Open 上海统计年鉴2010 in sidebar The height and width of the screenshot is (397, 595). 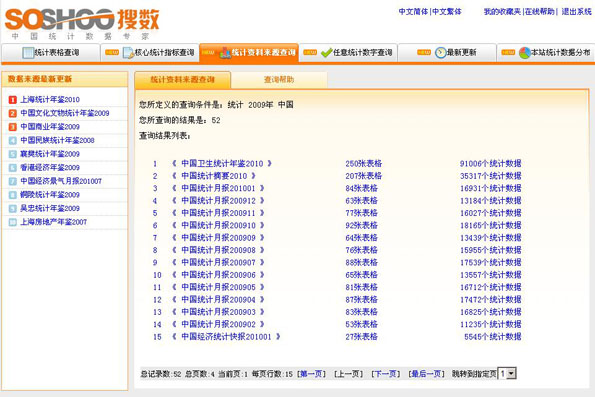tap(50, 100)
